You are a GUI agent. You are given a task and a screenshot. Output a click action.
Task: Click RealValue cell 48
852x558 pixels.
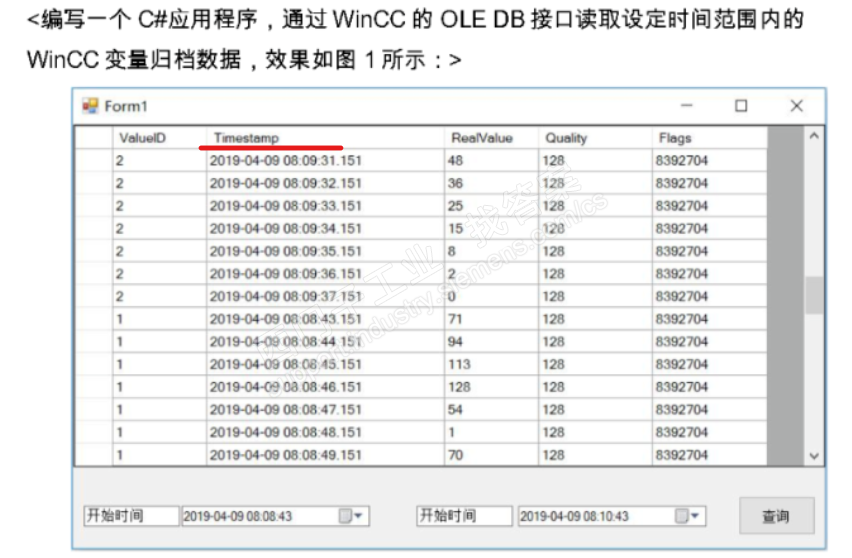pos(491,161)
